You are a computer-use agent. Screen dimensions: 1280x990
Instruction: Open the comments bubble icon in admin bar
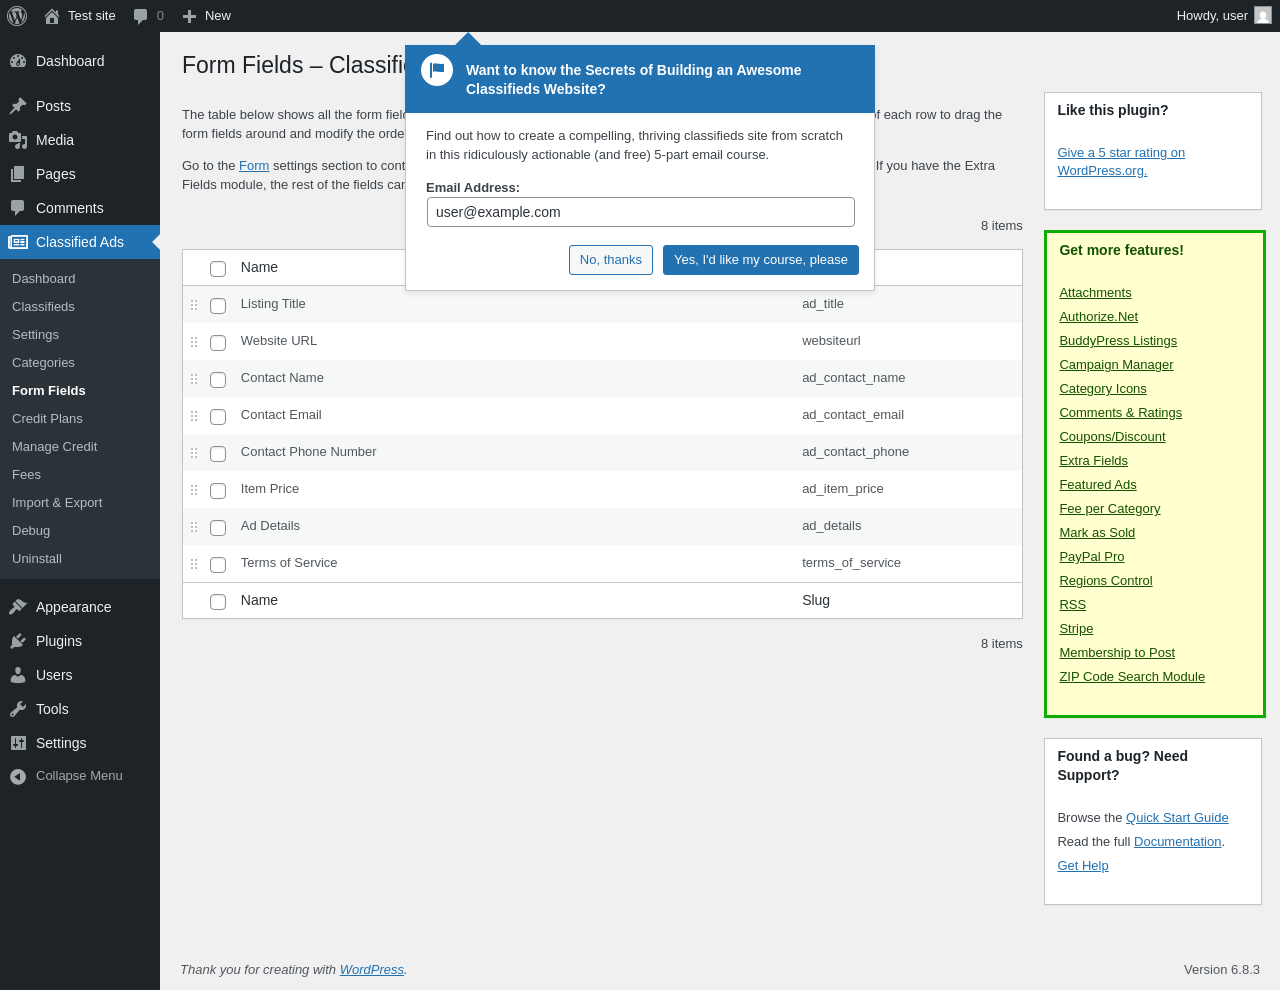[141, 16]
